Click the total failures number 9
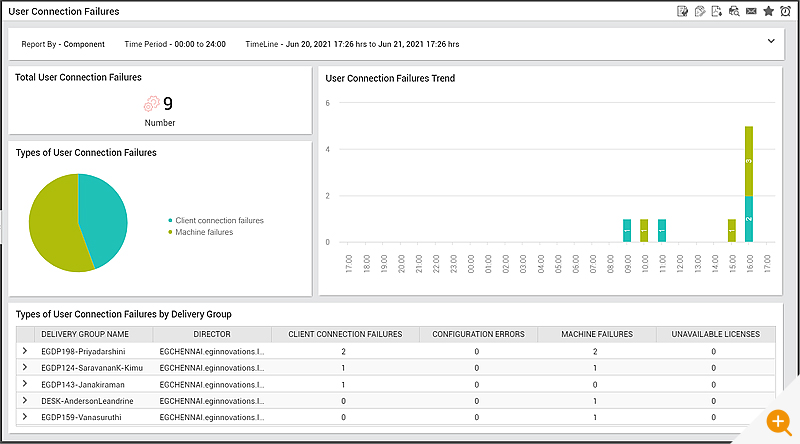 [168, 104]
